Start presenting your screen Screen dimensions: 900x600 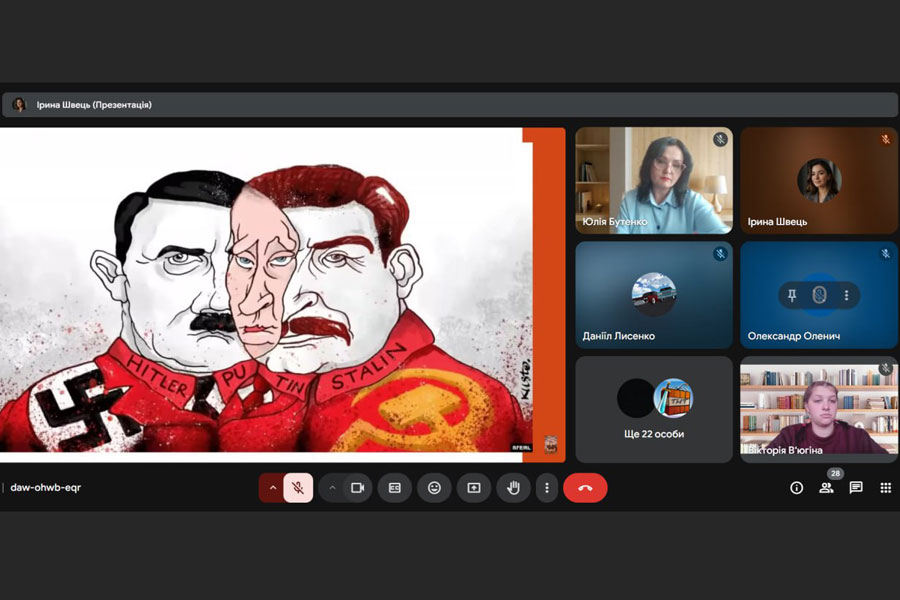point(474,488)
